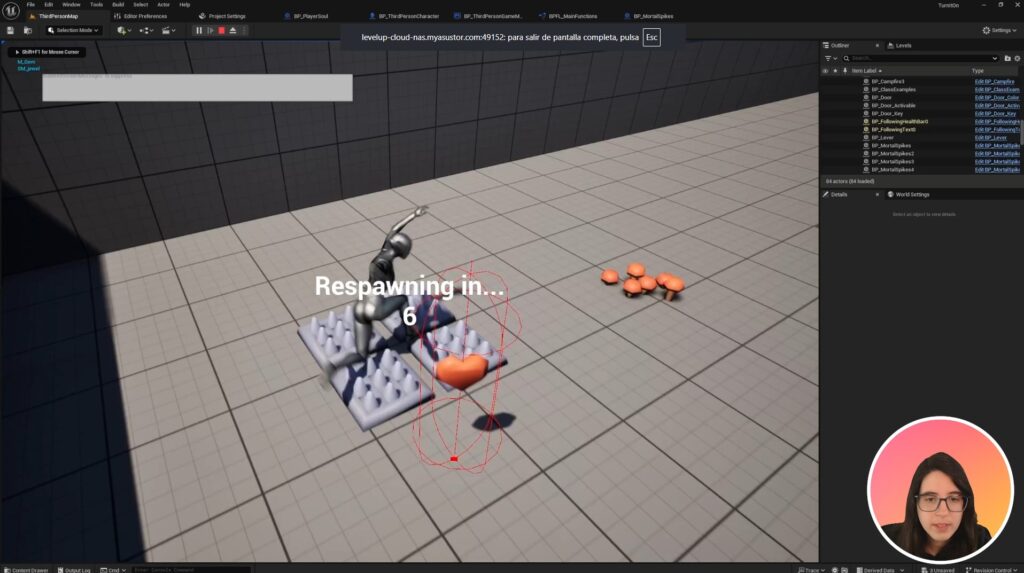Open the Help menu
The image size is (1024, 573).
tap(185, 5)
